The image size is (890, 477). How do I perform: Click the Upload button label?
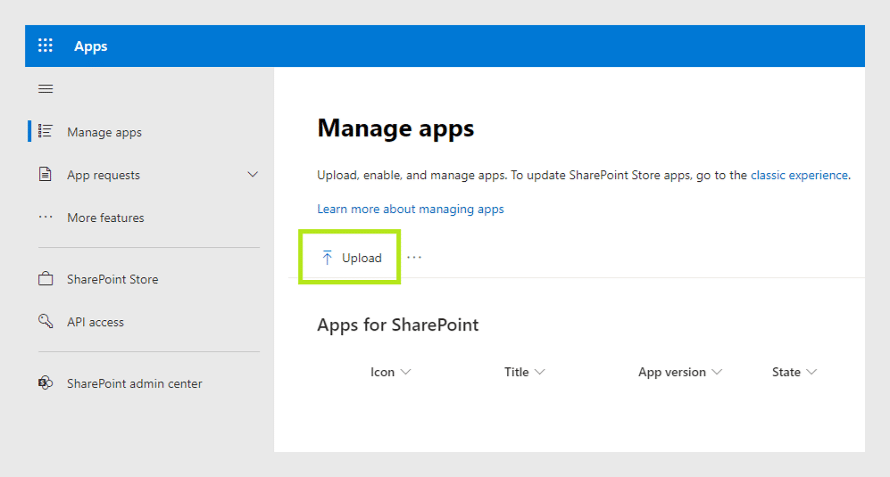pos(362,258)
